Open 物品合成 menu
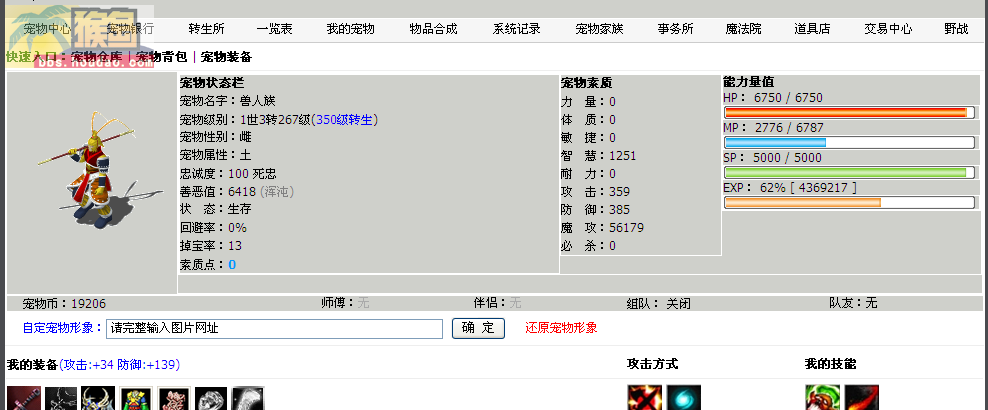The image size is (988, 410). pyautogui.click(x=434, y=29)
